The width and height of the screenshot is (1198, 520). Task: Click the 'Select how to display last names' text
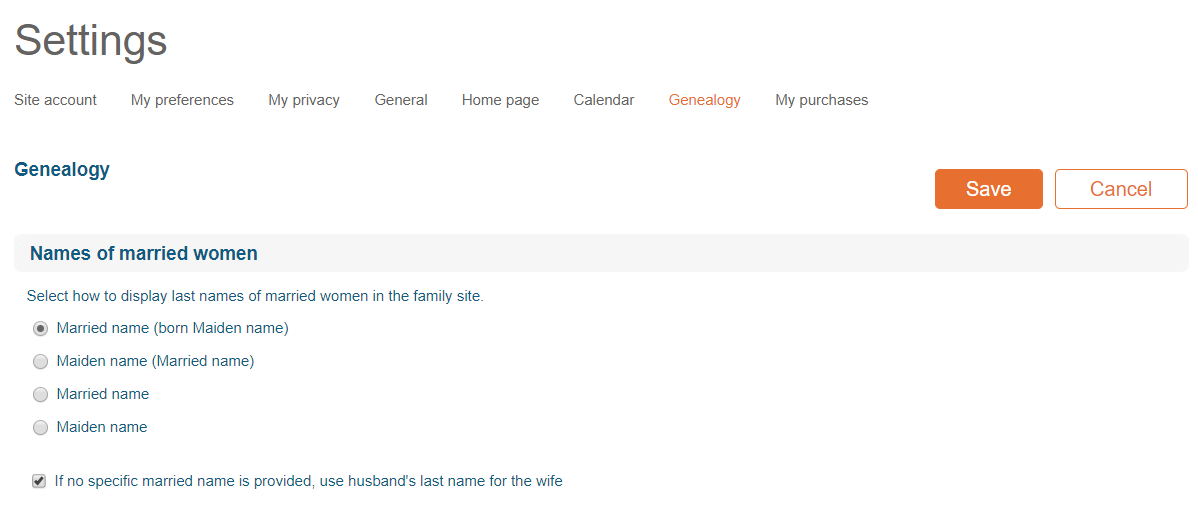pos(255,296)
